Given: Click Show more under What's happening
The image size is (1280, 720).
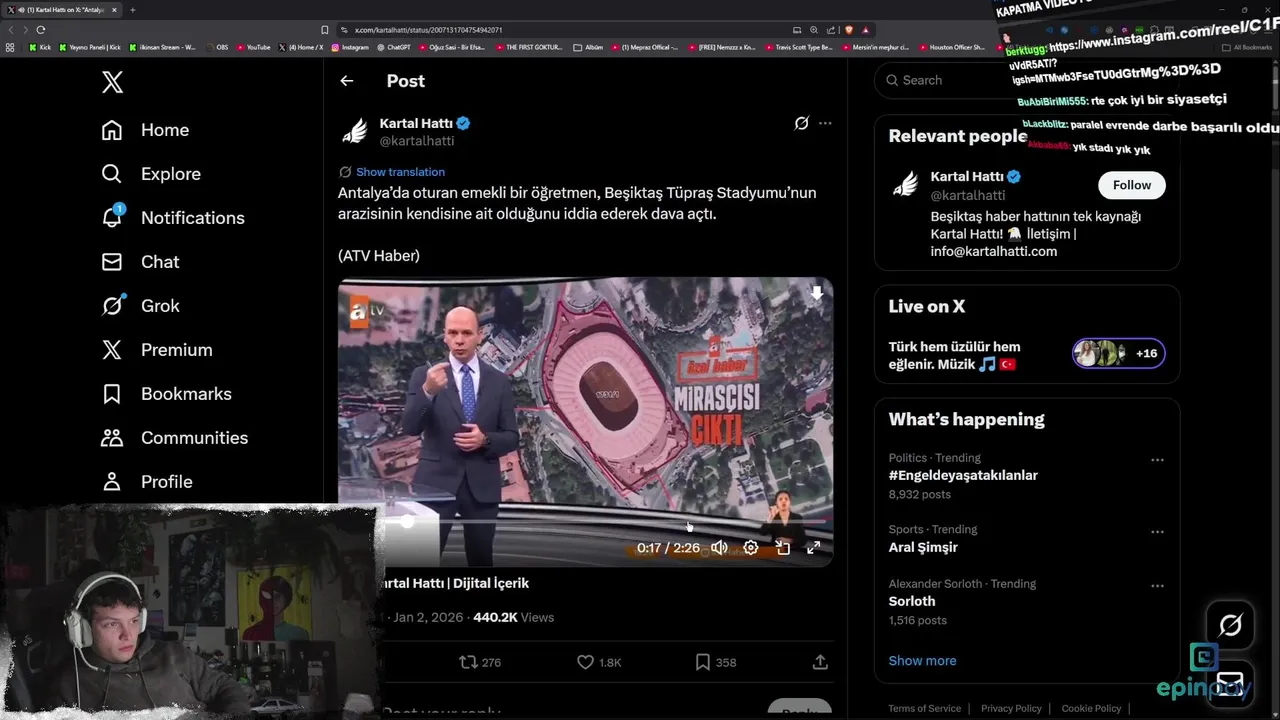Looking at the screenshot, I should point(922,661).
